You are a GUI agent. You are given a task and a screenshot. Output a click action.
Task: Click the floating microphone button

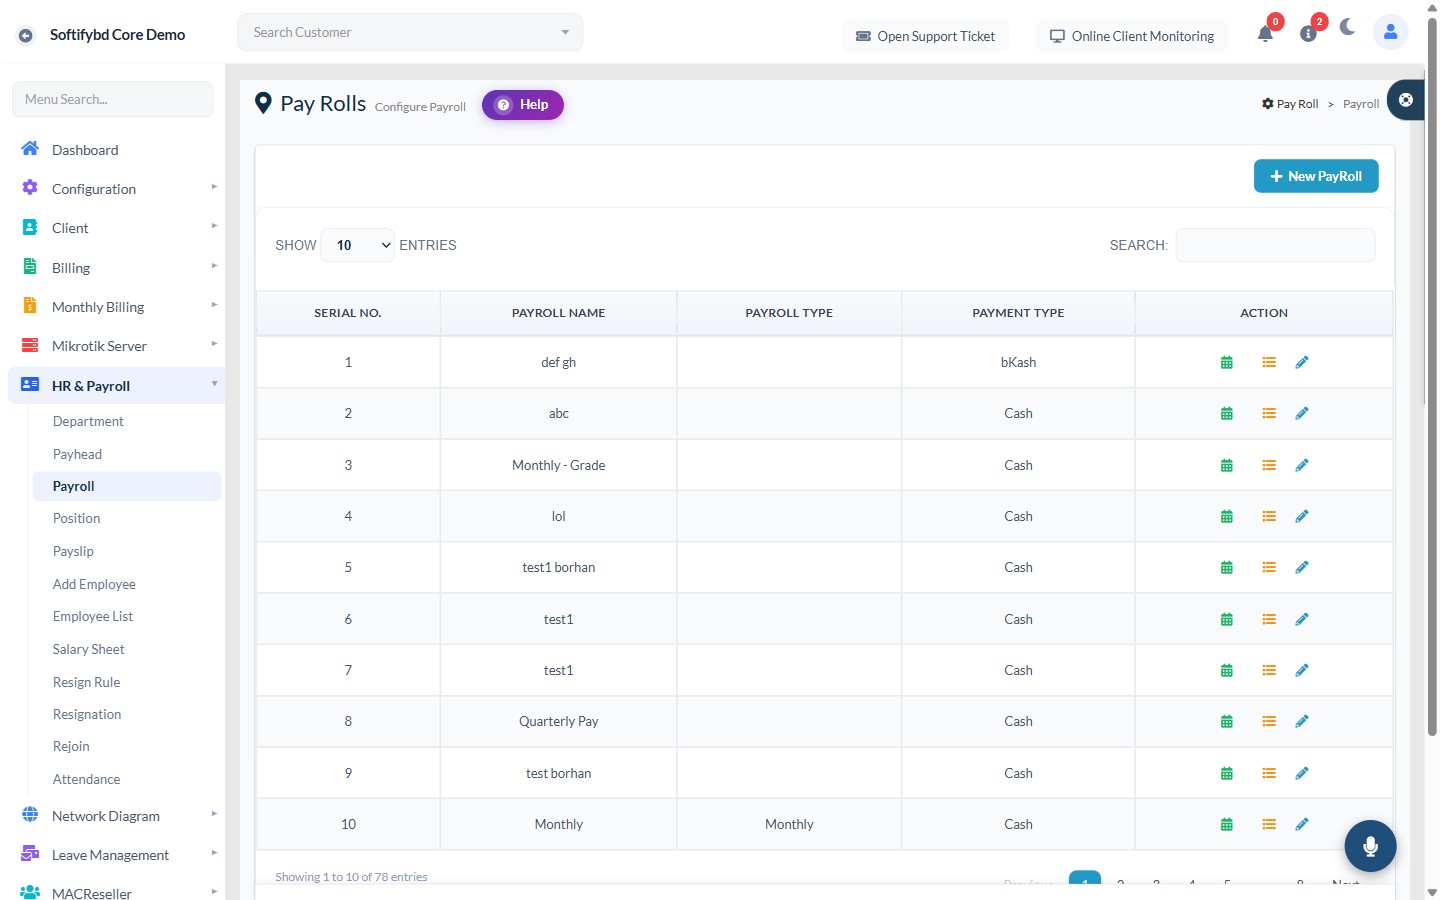click(x=1370, y=846)
